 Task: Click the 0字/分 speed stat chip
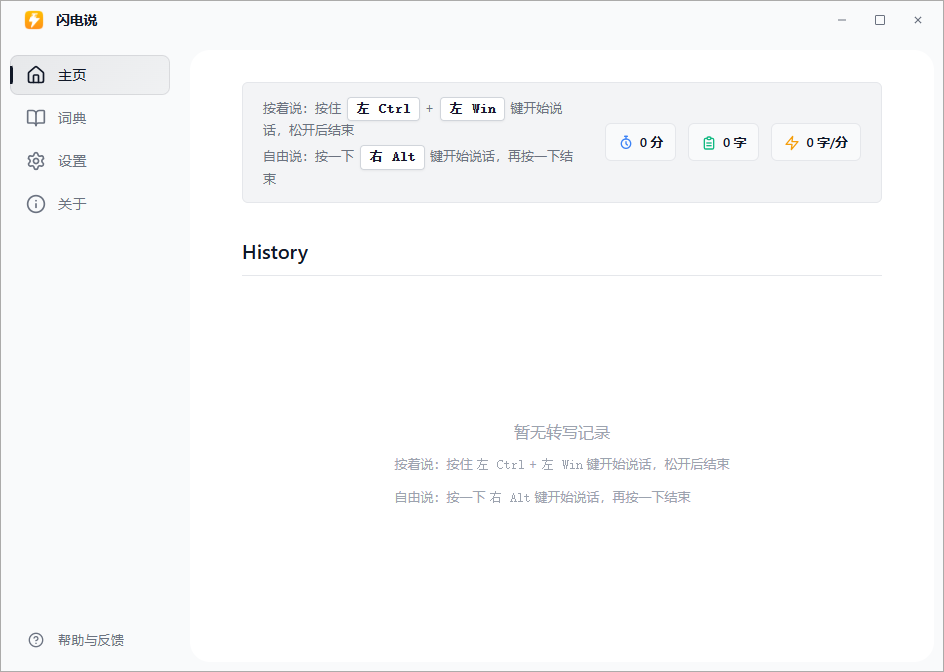tap(815, 142)
